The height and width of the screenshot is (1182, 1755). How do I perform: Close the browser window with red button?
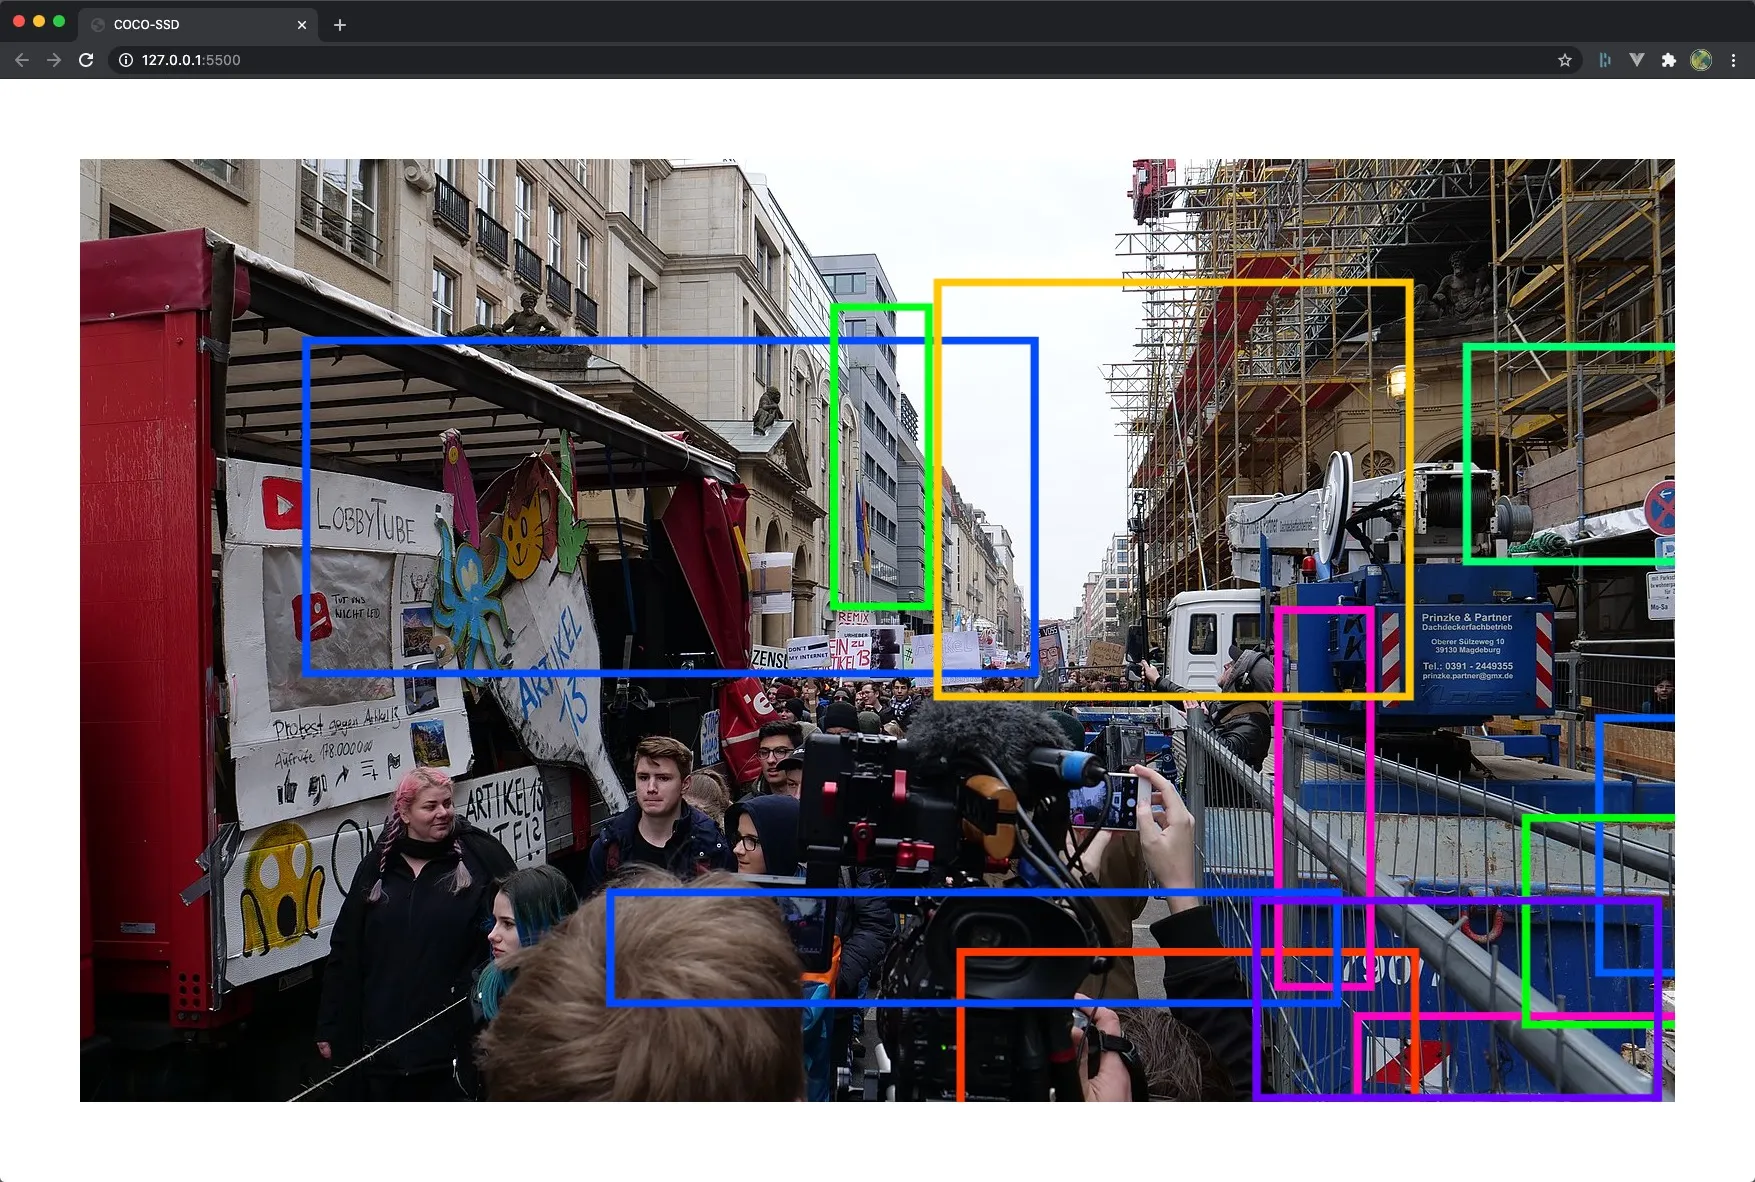[x=19, y=21]
